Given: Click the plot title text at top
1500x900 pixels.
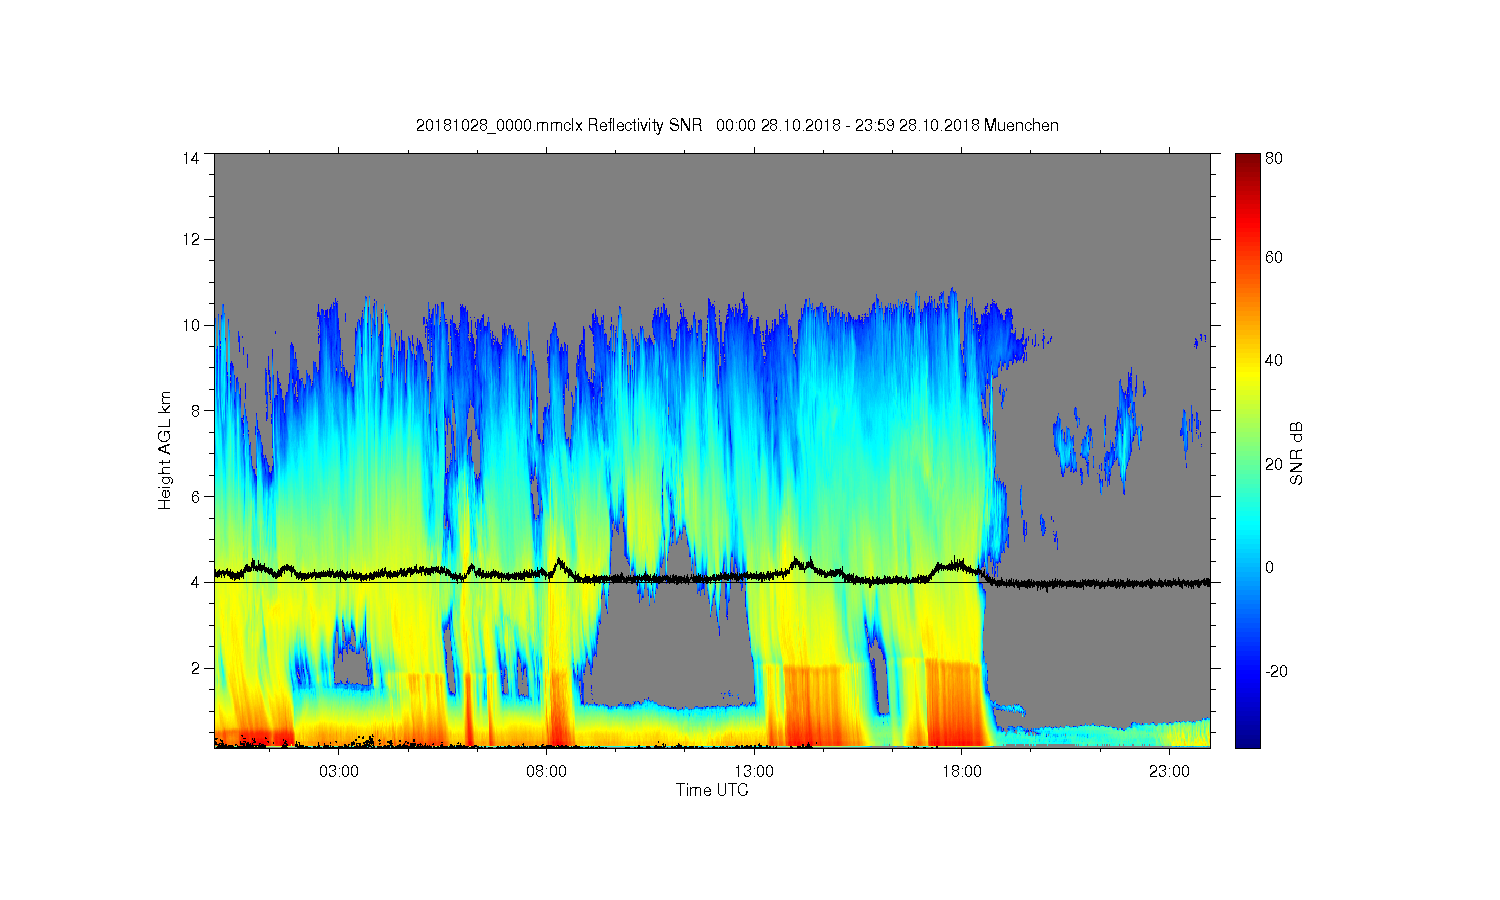Looking at the screenshot, I should tap(737, 125).
